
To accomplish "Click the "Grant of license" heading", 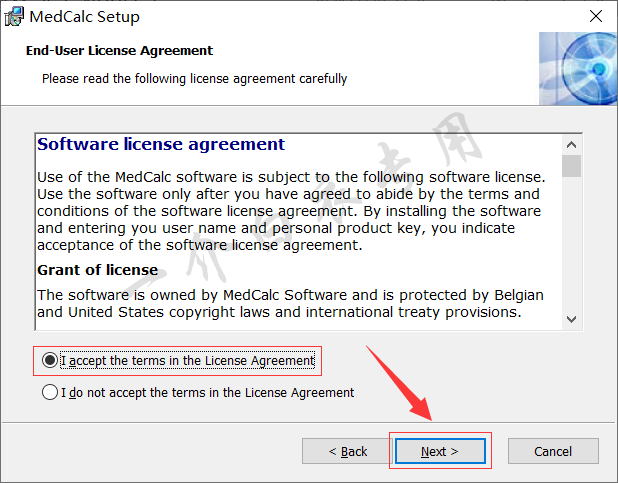I will coord(98,270).
